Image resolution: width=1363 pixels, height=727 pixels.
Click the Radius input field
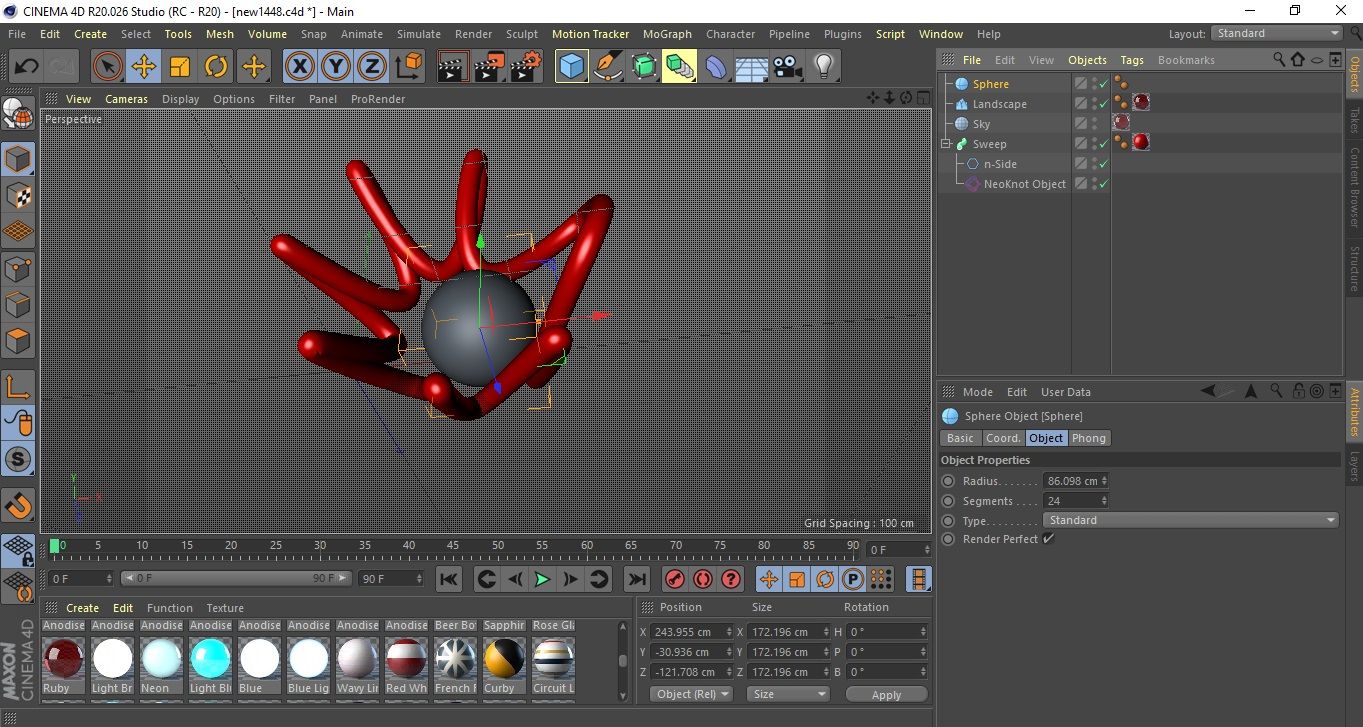pyautogui.click(x=1071, y=481)
